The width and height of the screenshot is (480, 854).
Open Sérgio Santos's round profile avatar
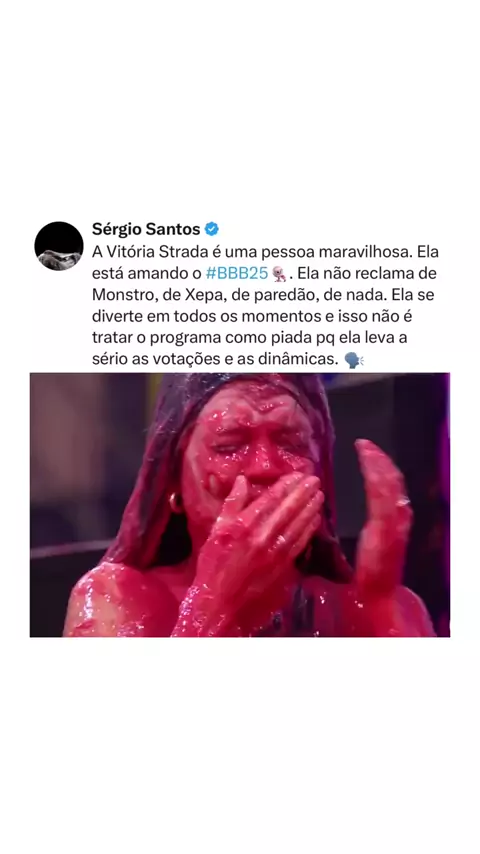tap(59, 246)
